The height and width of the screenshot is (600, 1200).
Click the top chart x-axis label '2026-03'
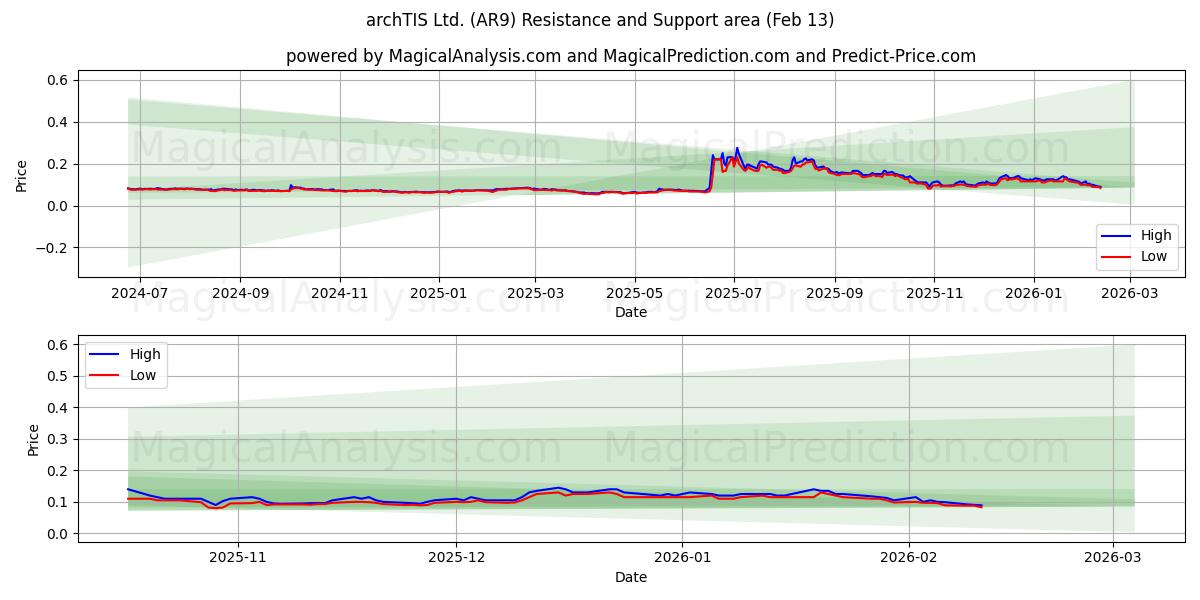[x=1130, y=293]
